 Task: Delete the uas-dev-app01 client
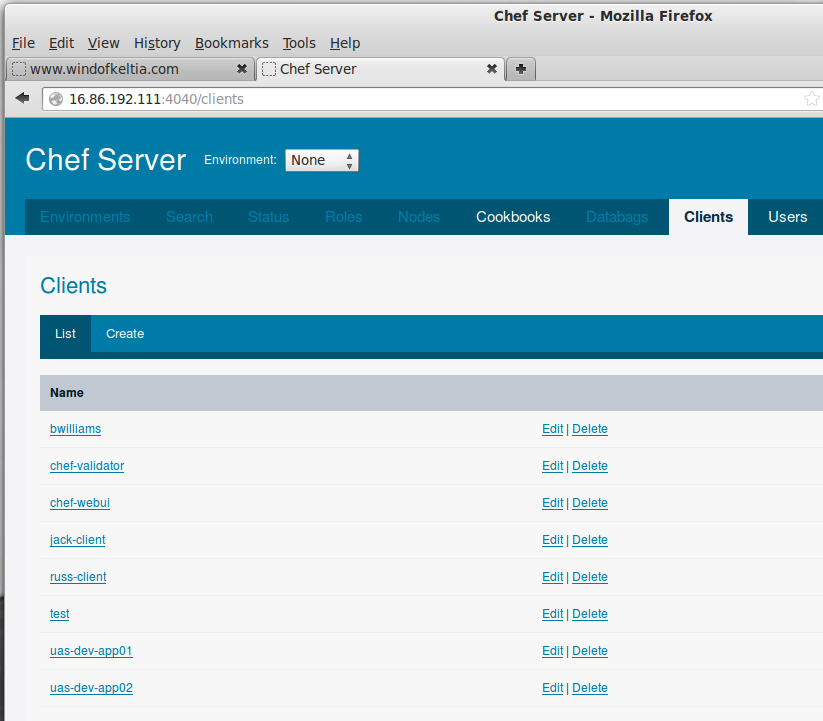click(589, 651)
